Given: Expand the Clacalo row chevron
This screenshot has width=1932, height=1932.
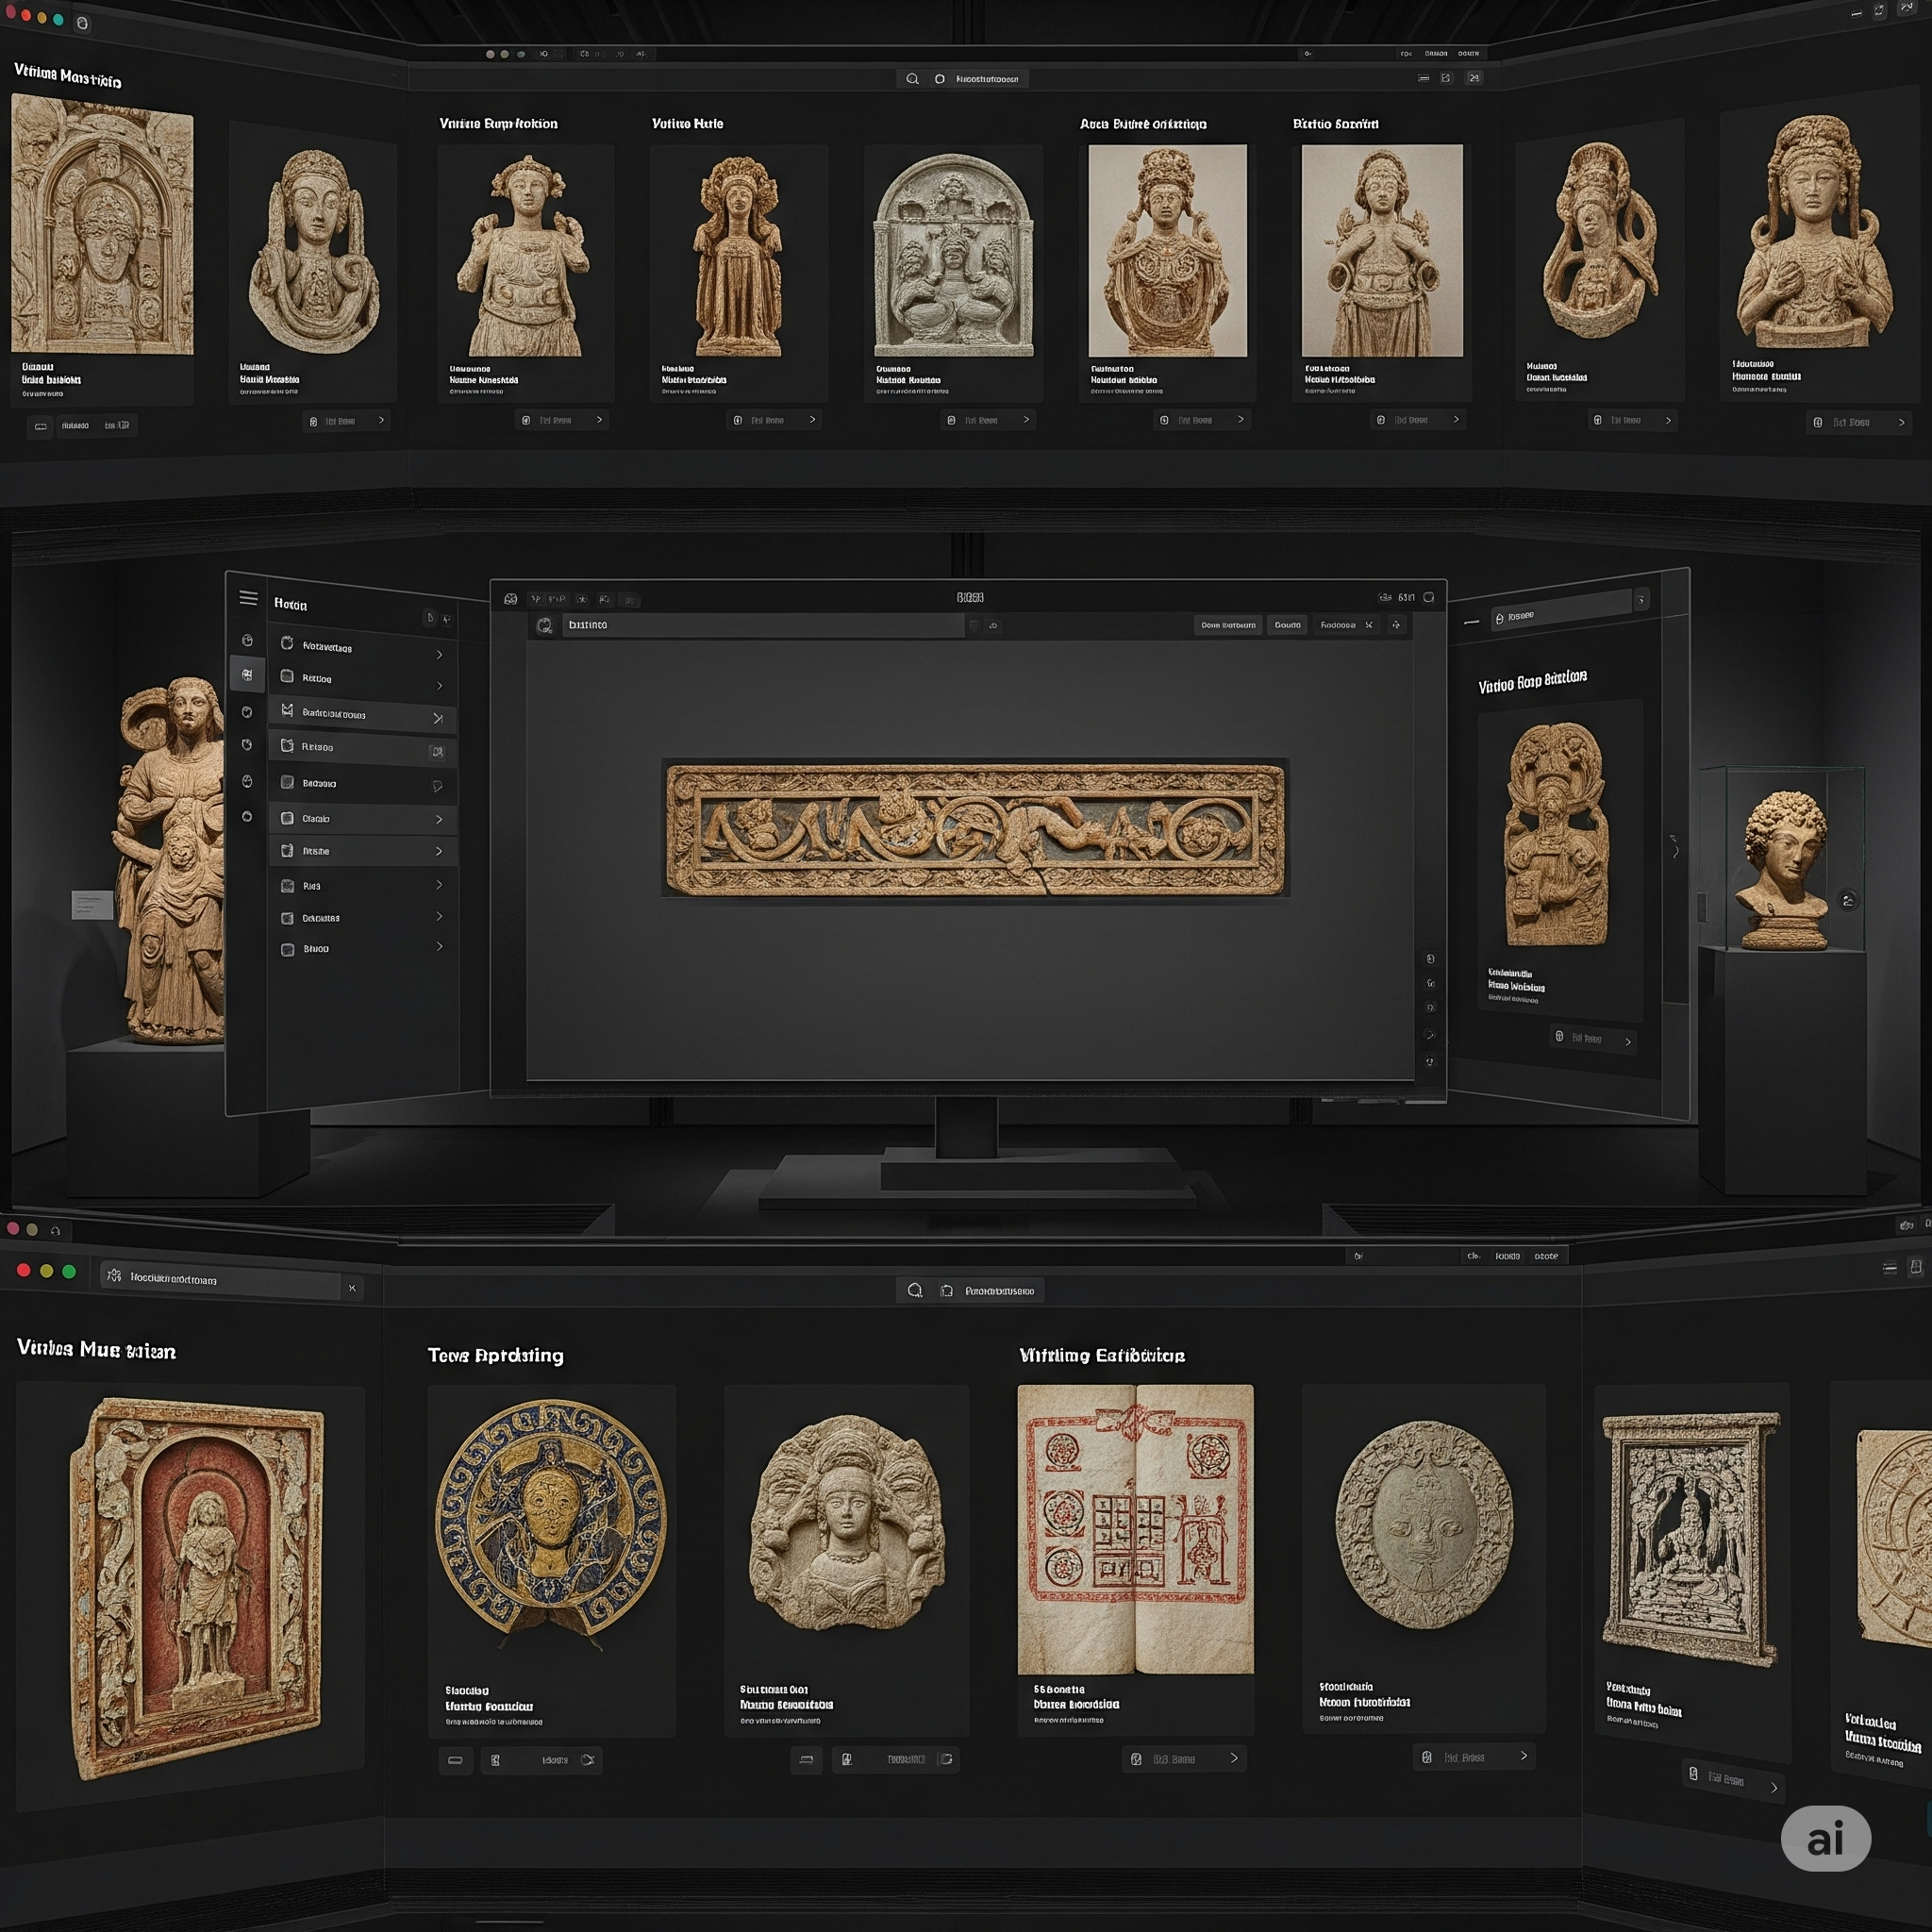Looking at the screenshot, I should [x=439, y=819].
